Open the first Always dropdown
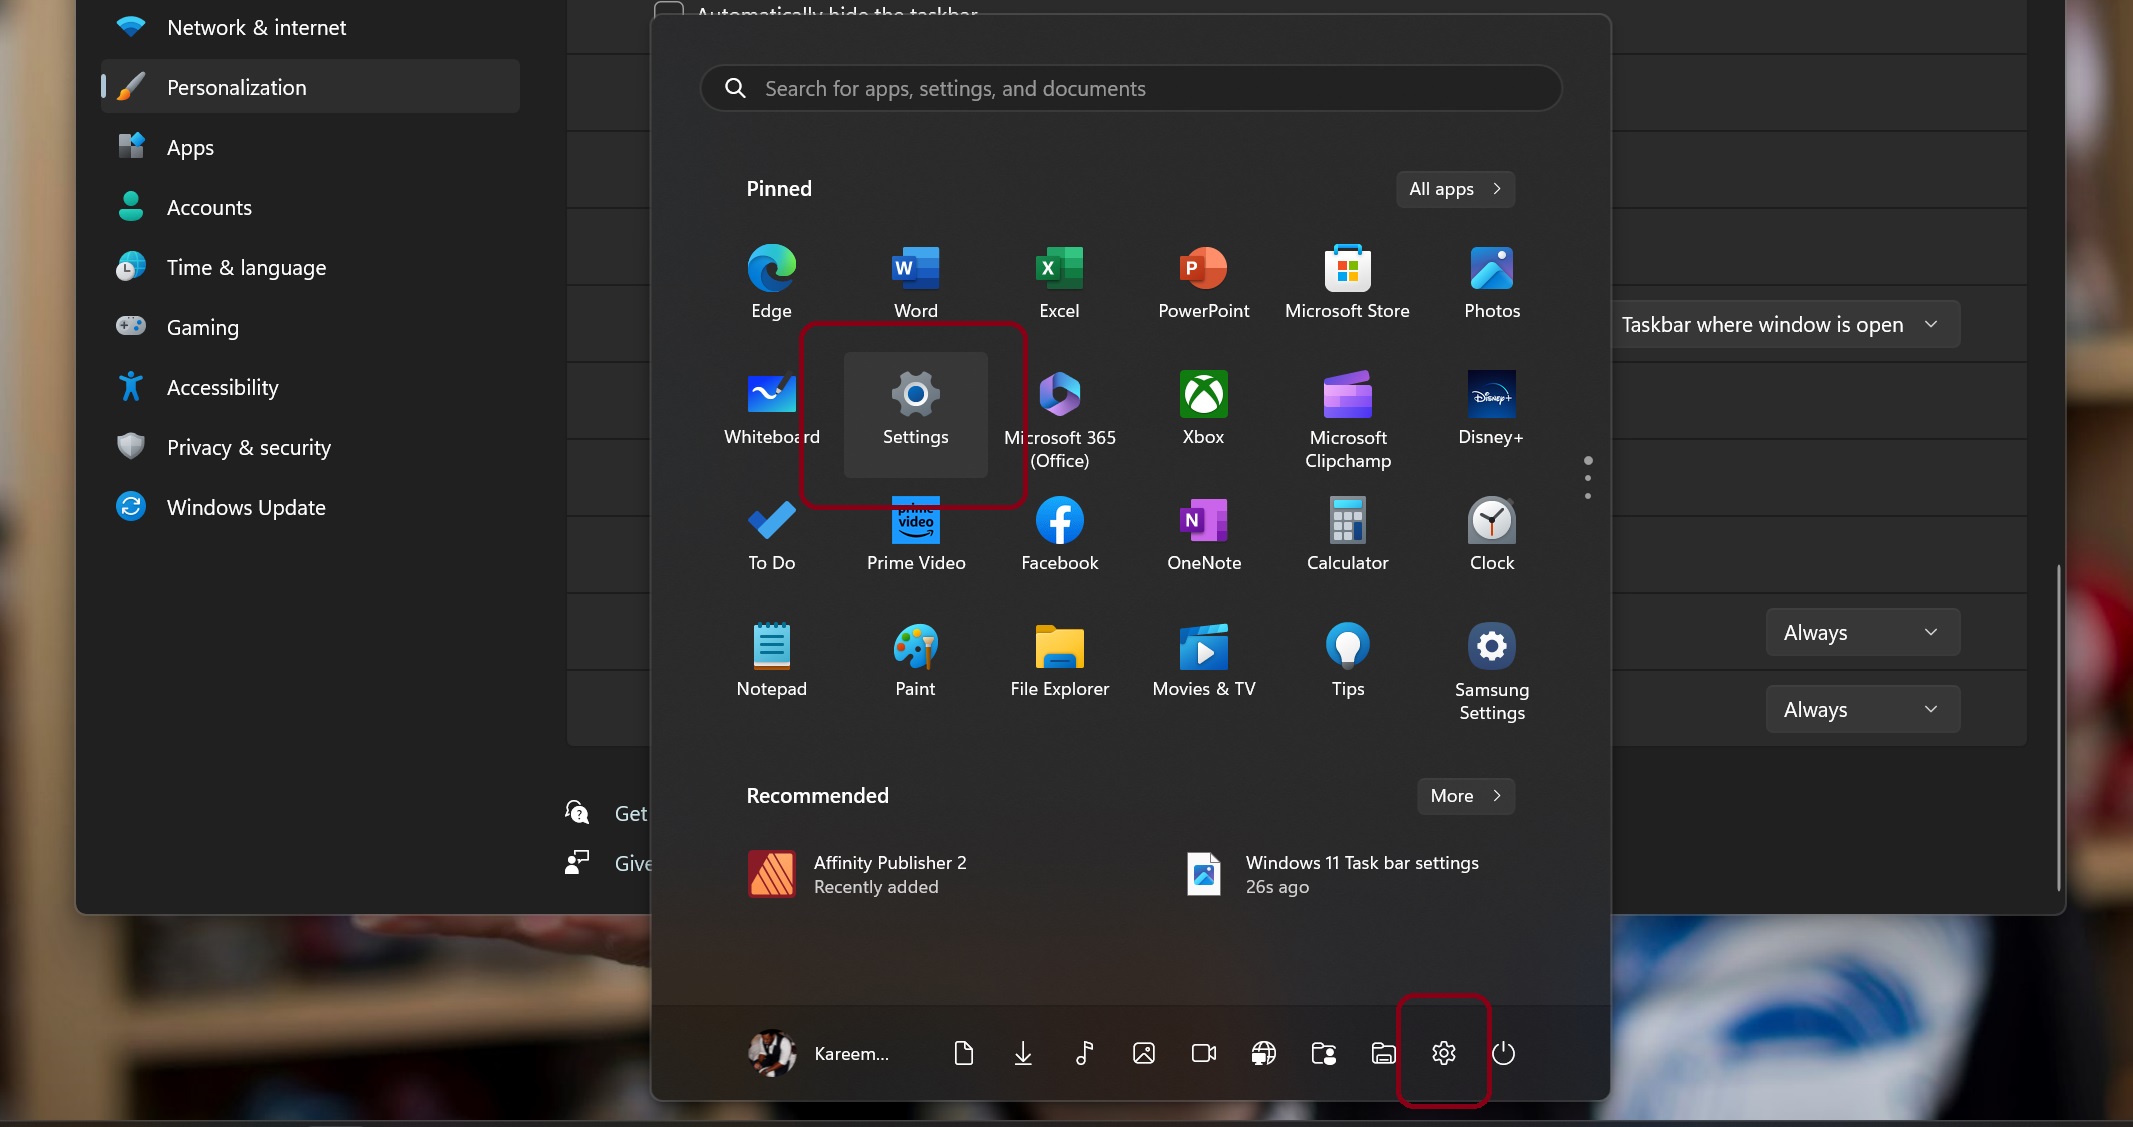 (x=1862, y=632)
